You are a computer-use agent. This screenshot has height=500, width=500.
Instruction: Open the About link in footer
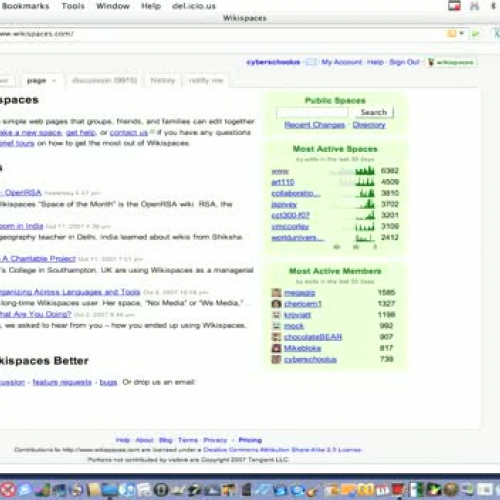(144, 440)
